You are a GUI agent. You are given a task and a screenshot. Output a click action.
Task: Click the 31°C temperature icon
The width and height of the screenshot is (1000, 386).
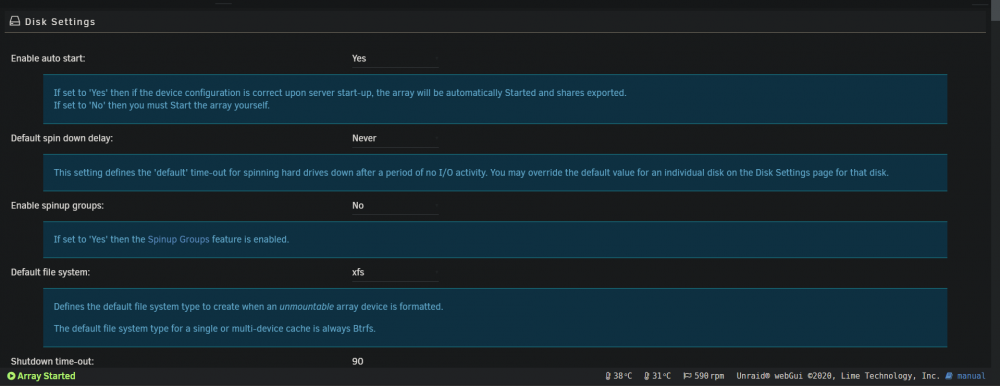[x=647, y=376]
